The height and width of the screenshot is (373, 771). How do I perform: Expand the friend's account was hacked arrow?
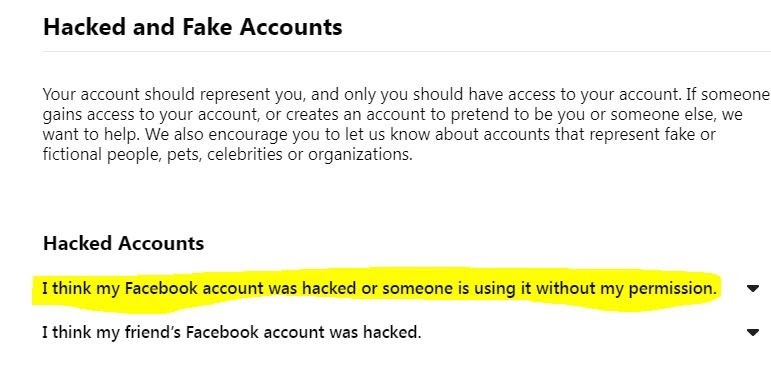pos(752,333)
